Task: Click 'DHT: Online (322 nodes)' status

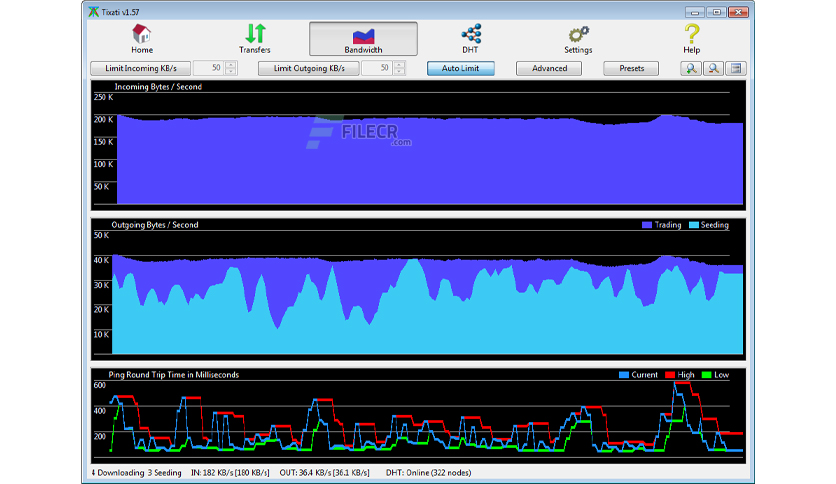Action: (428, 473)
